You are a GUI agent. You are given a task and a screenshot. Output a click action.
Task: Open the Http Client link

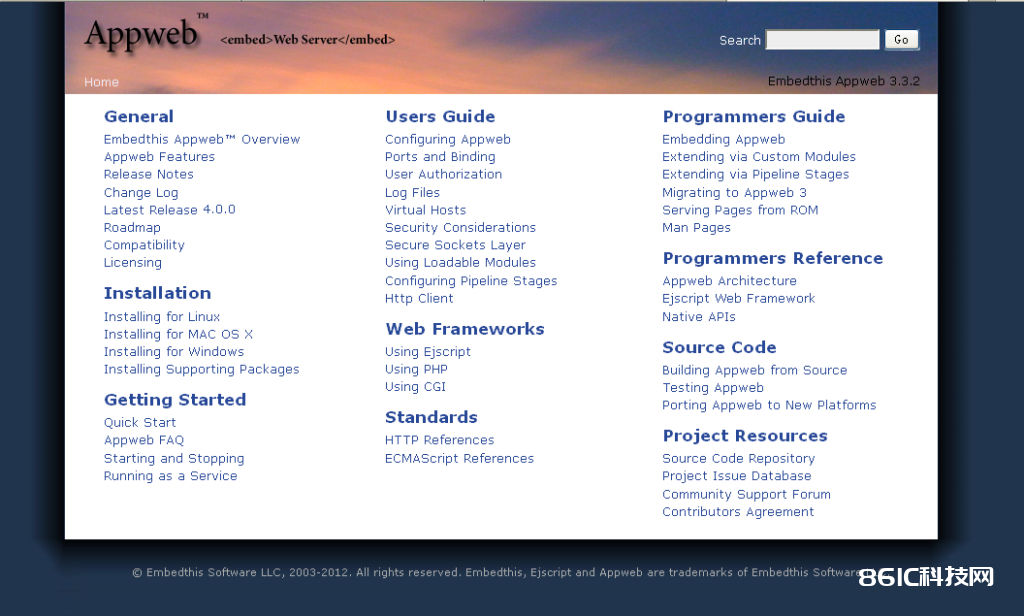419,299
